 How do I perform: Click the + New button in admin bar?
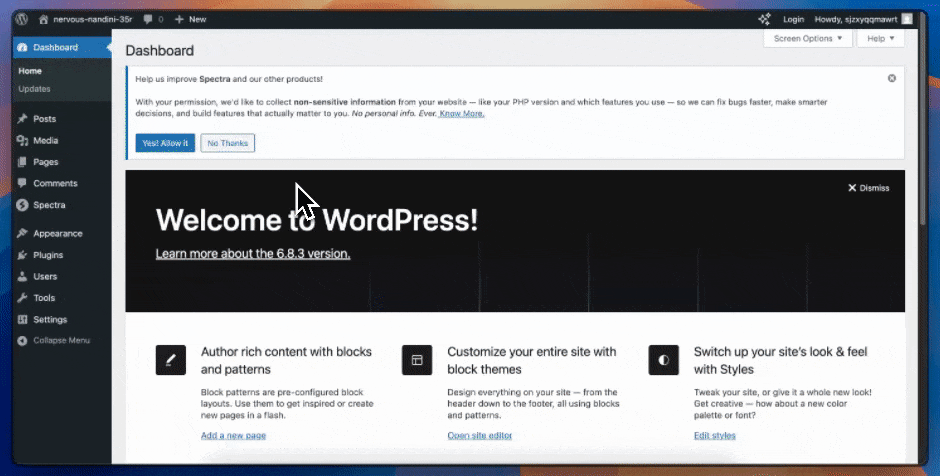(190, 19)
